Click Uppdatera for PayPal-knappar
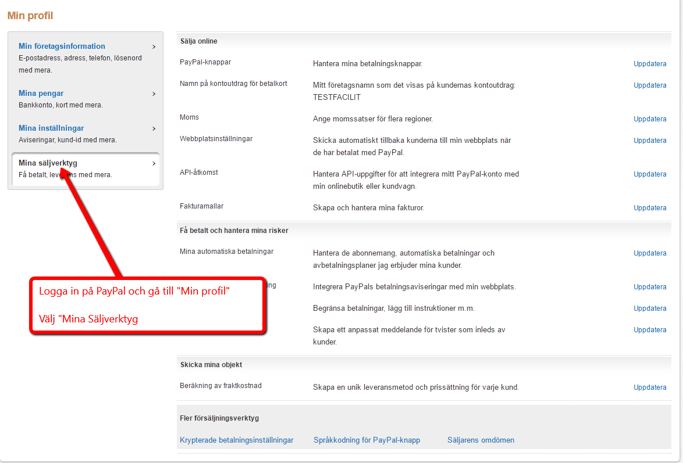Viewport: 683px width, 463px height. coord(650,64)
